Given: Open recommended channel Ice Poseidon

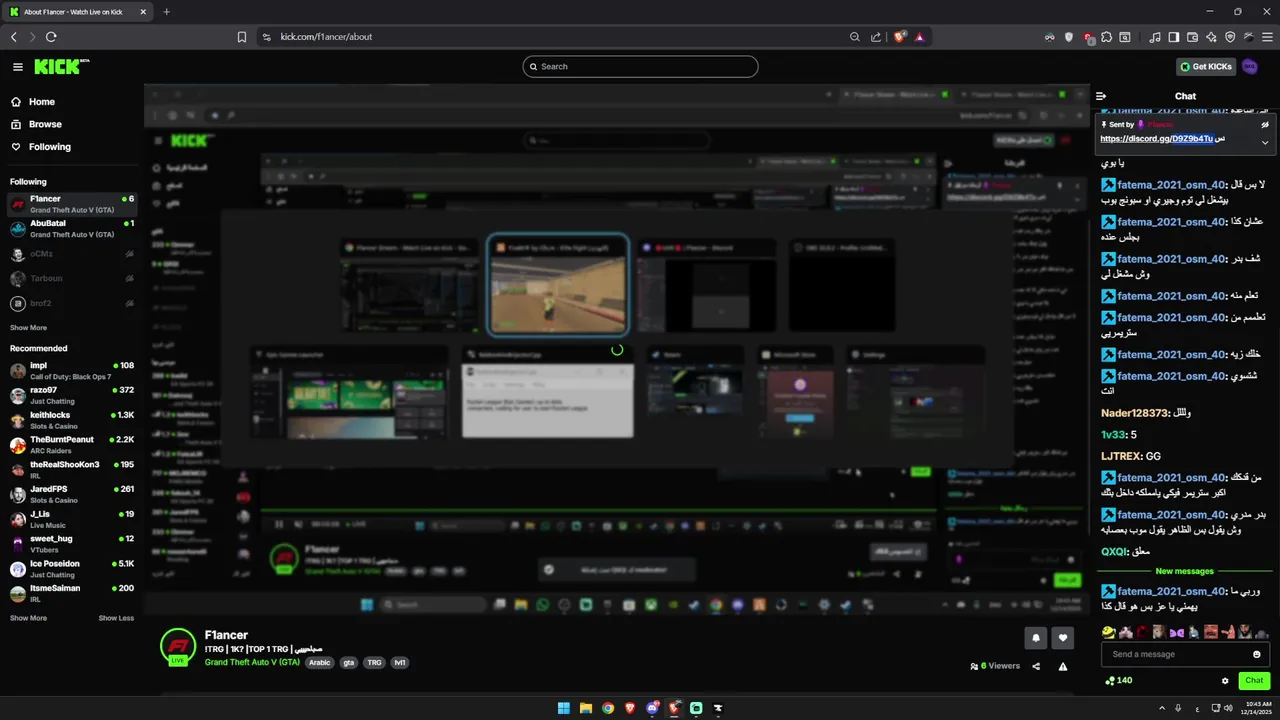Looking at the screenshot, I should (x=72, y=569).
